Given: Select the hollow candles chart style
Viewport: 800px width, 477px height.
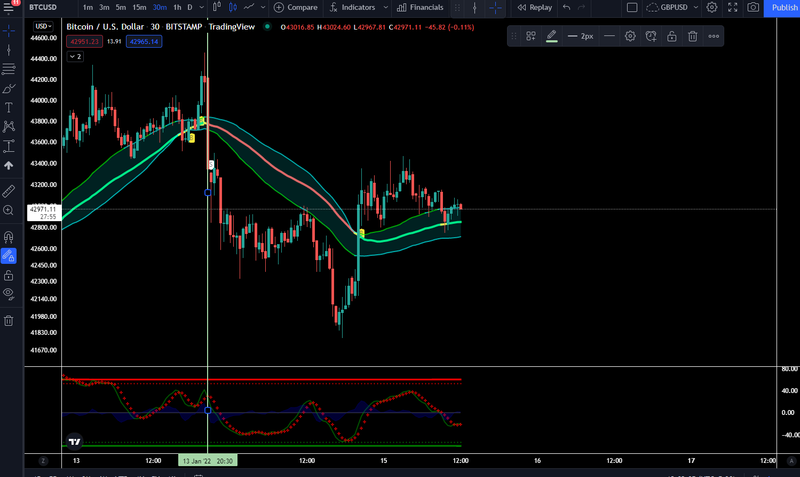Looking at the screenshot, I should tap(217, 7).
